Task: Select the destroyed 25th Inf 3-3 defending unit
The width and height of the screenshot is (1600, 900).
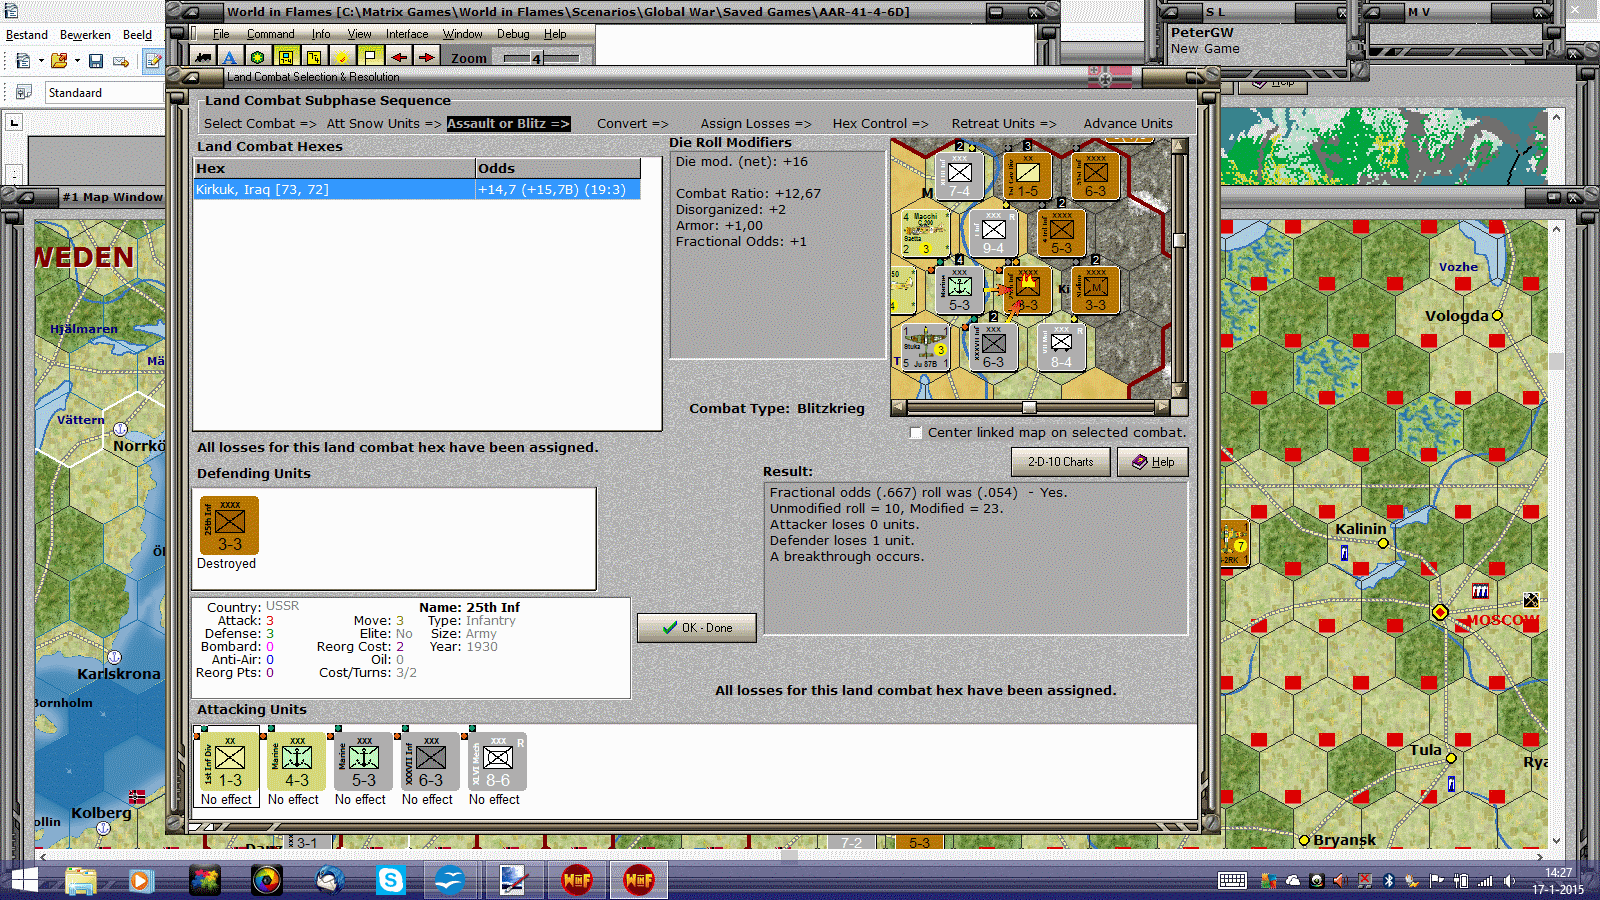Action: pyautogui.click(x=229, y=525)
